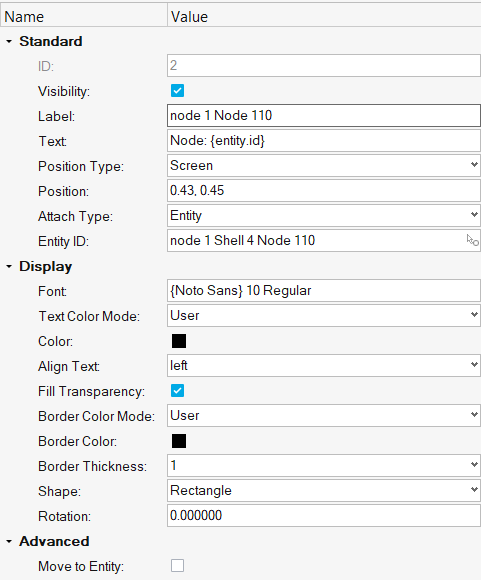
Task: Enable the Move to Entity checkbox
Action: click(178, 566)
